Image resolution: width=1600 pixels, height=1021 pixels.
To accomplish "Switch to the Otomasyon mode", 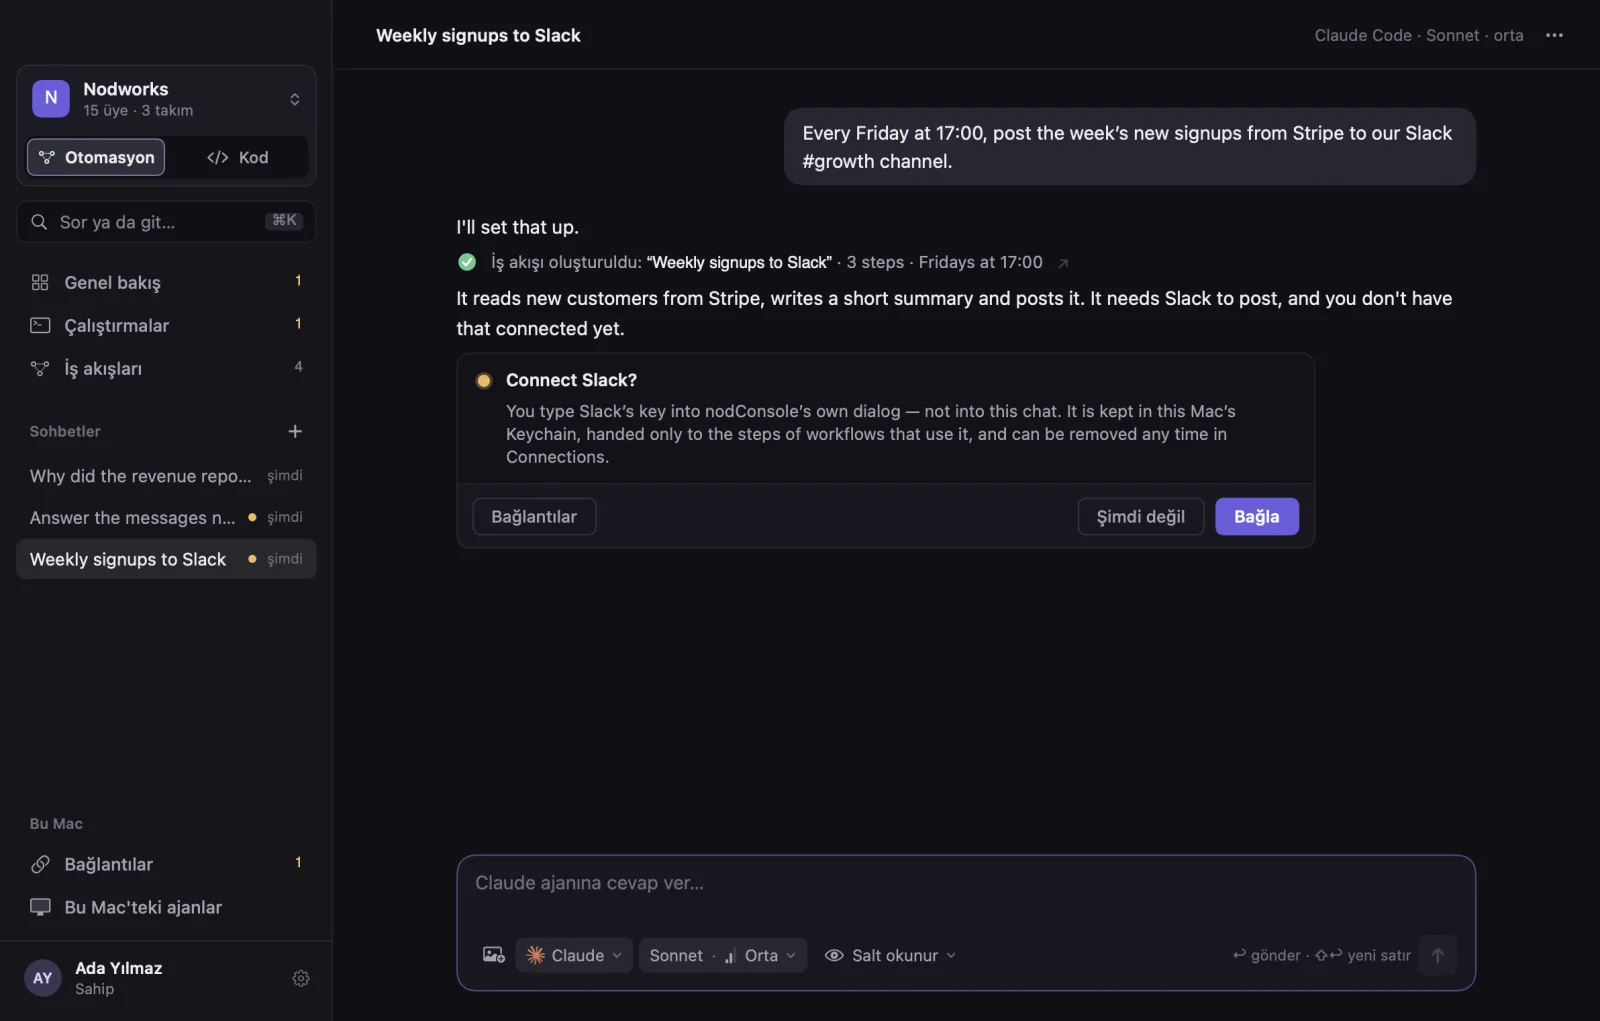I will [96, 157].
